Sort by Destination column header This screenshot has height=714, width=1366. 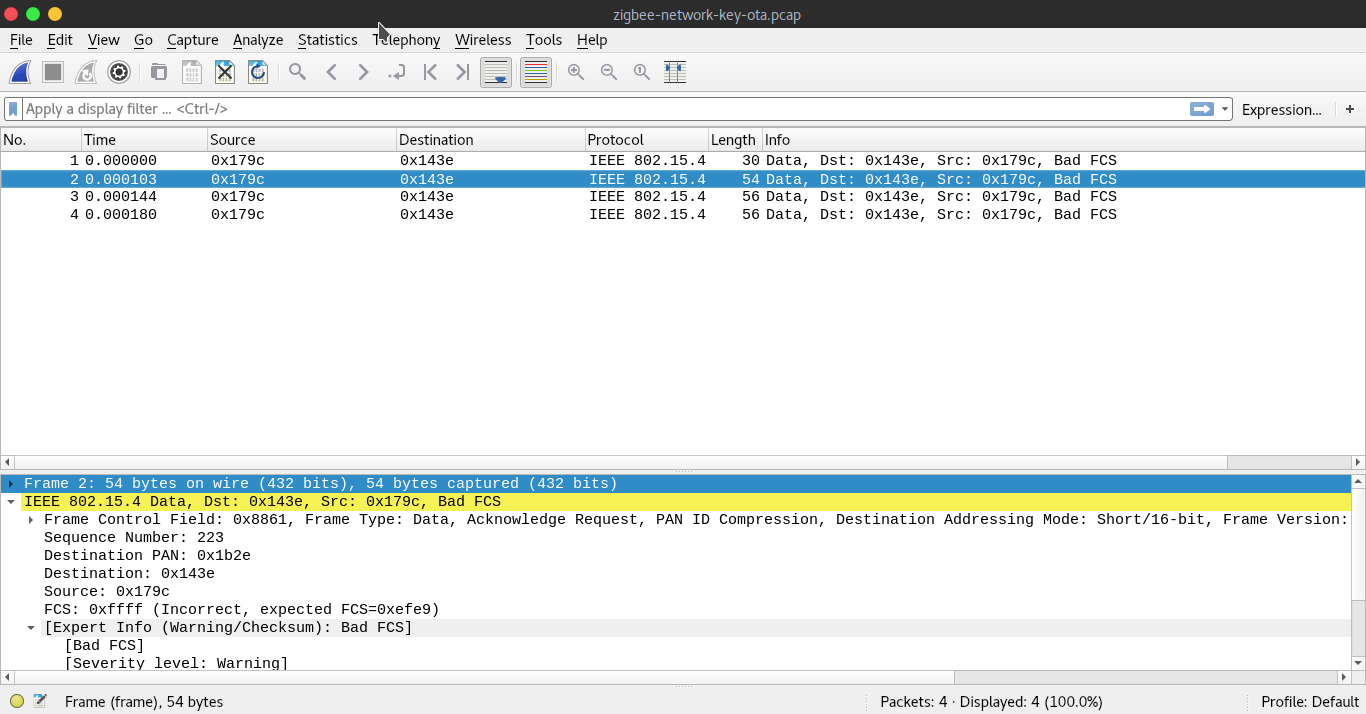(x=490, y=140)
